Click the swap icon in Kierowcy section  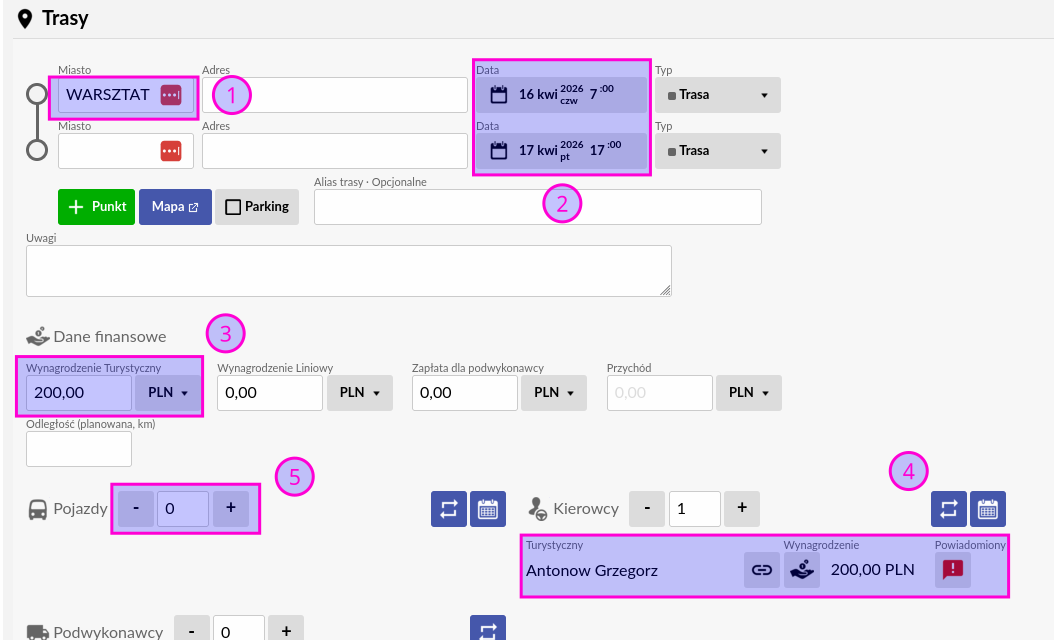pyautogui.click(x=948, y=509)
